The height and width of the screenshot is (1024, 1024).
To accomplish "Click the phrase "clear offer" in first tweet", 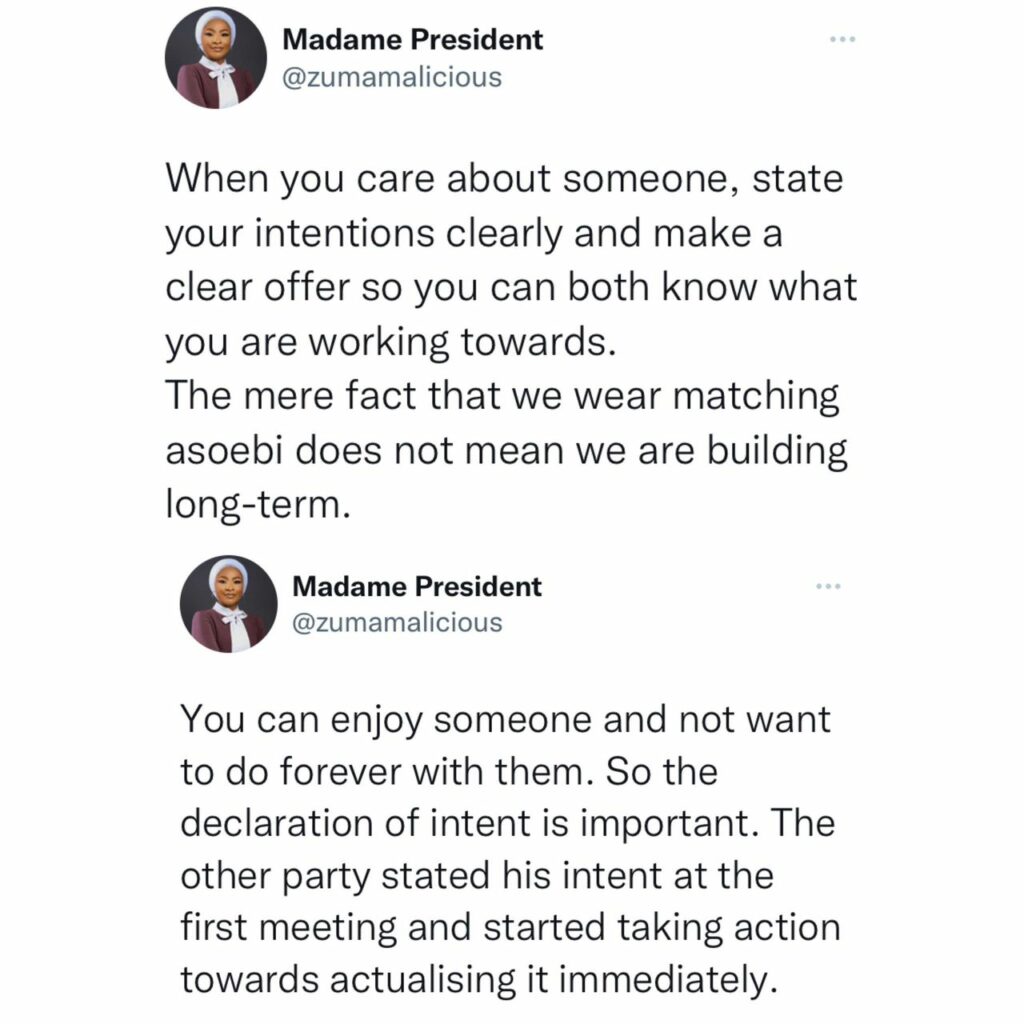I will click(x=258, y=287).
